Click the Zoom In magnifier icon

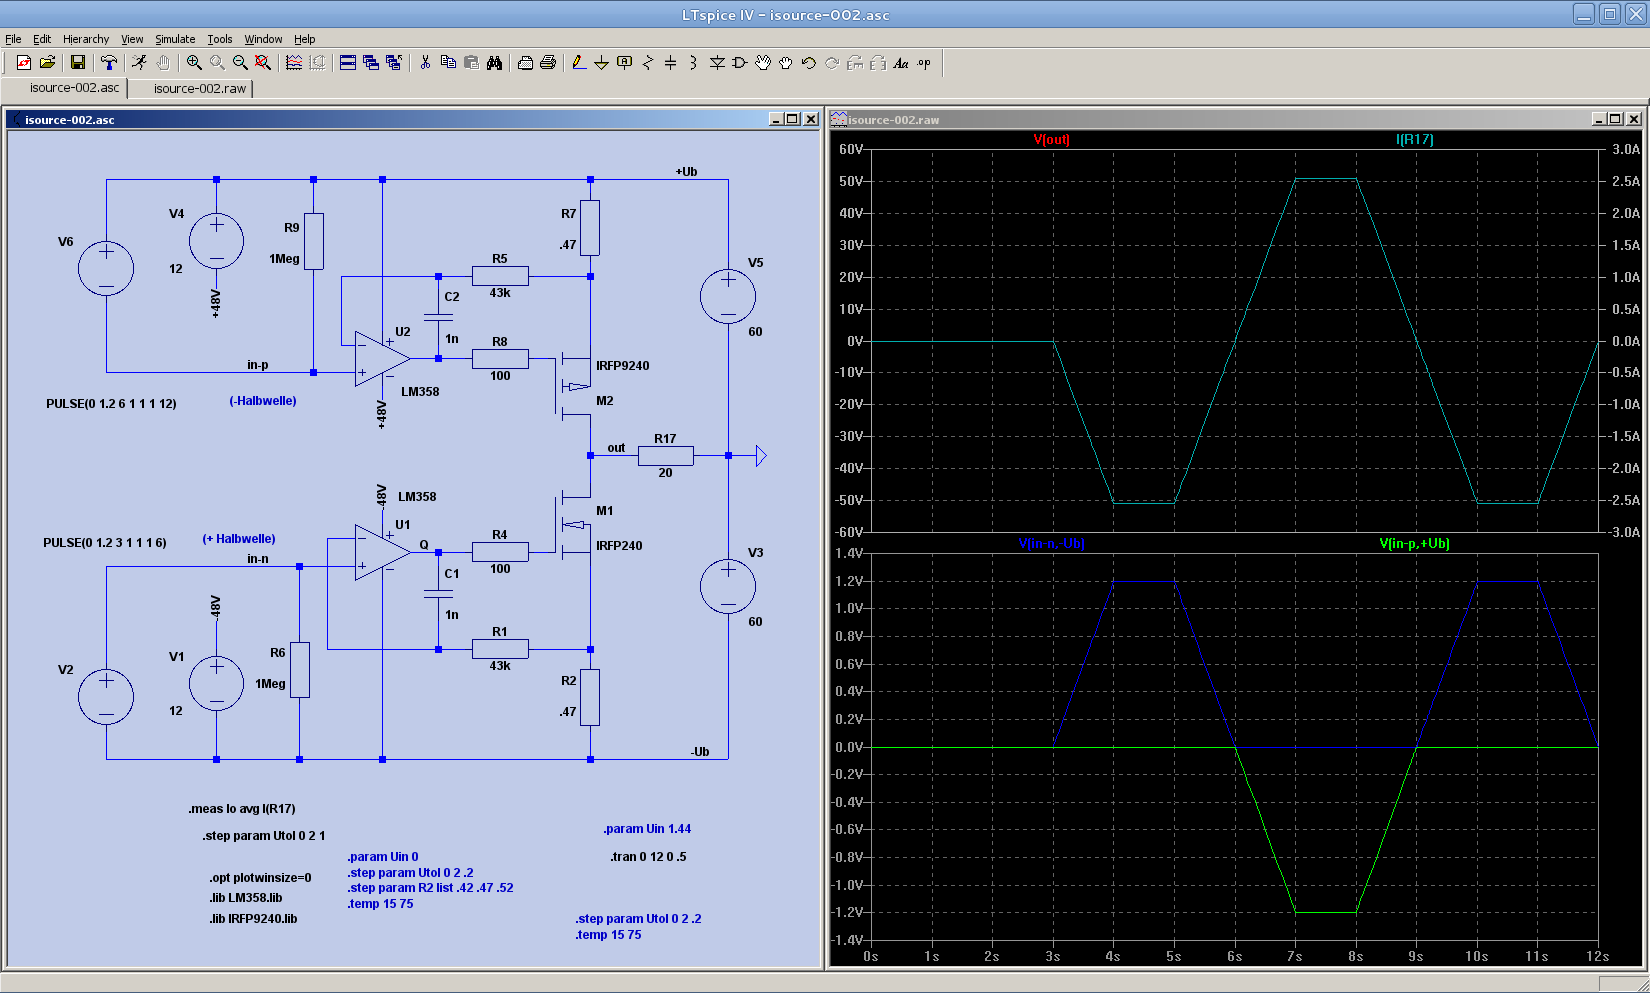pos(194,63)
